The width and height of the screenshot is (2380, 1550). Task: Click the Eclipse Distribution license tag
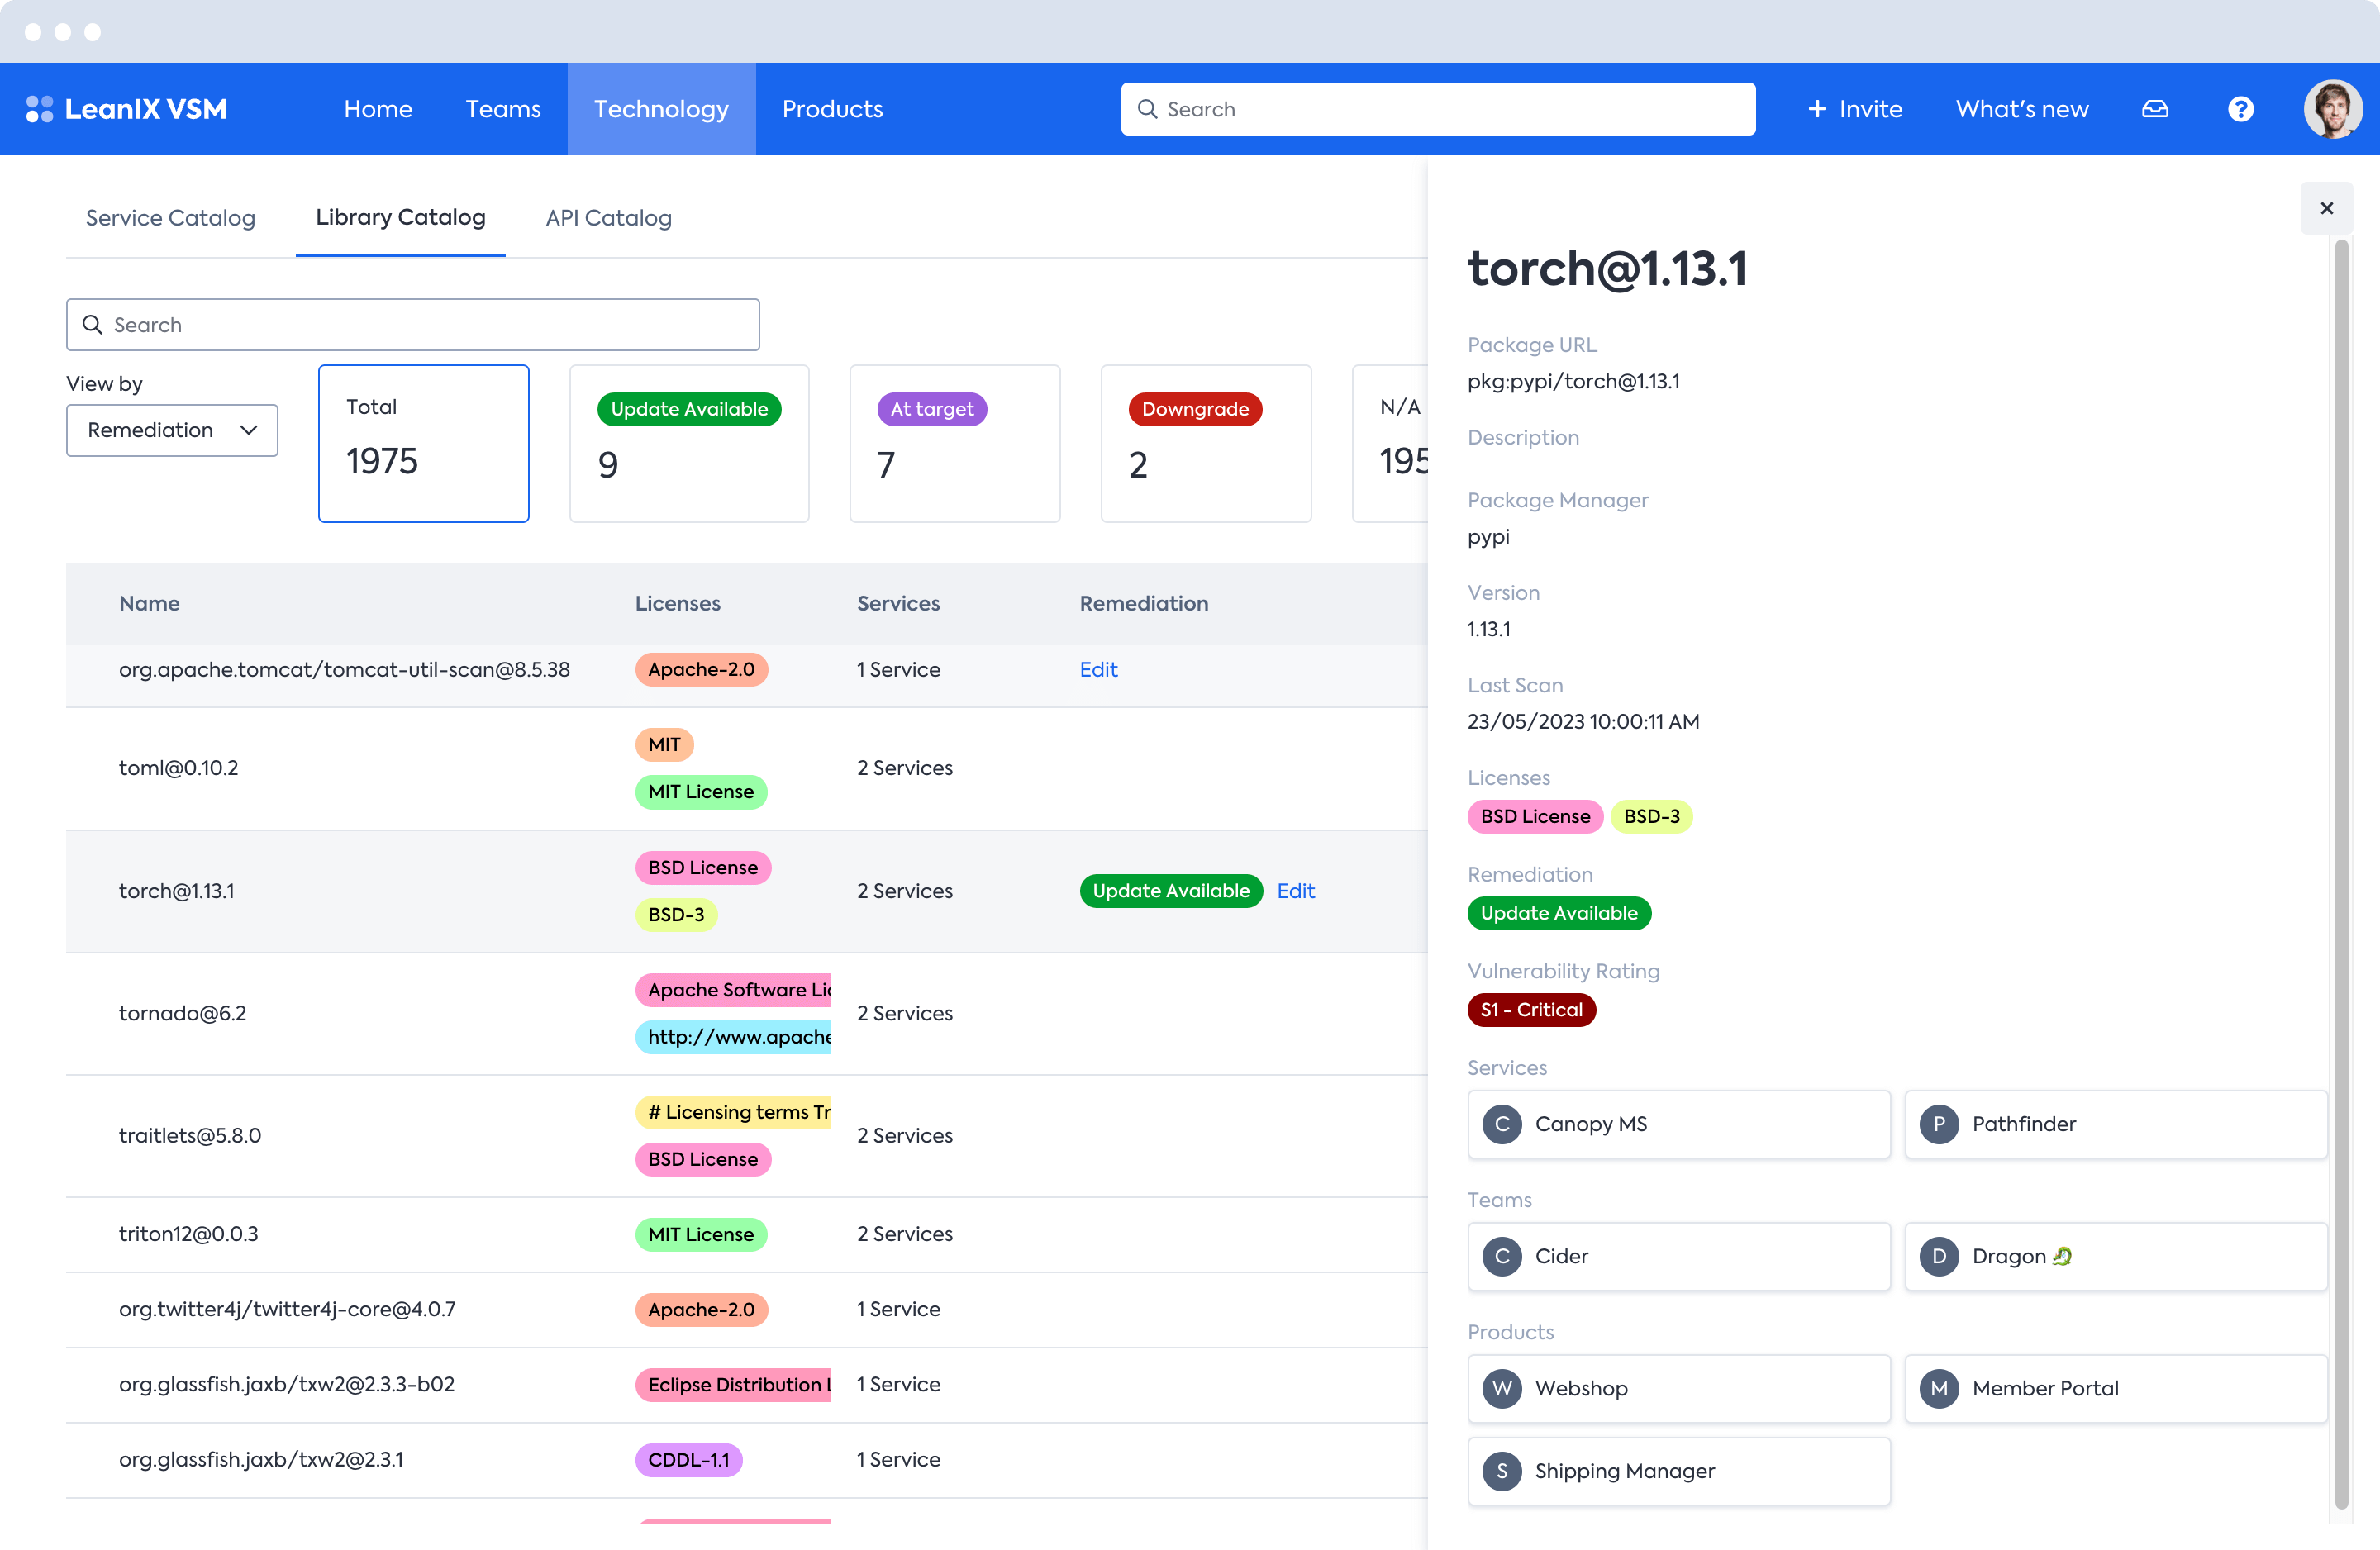point(733,1385)
